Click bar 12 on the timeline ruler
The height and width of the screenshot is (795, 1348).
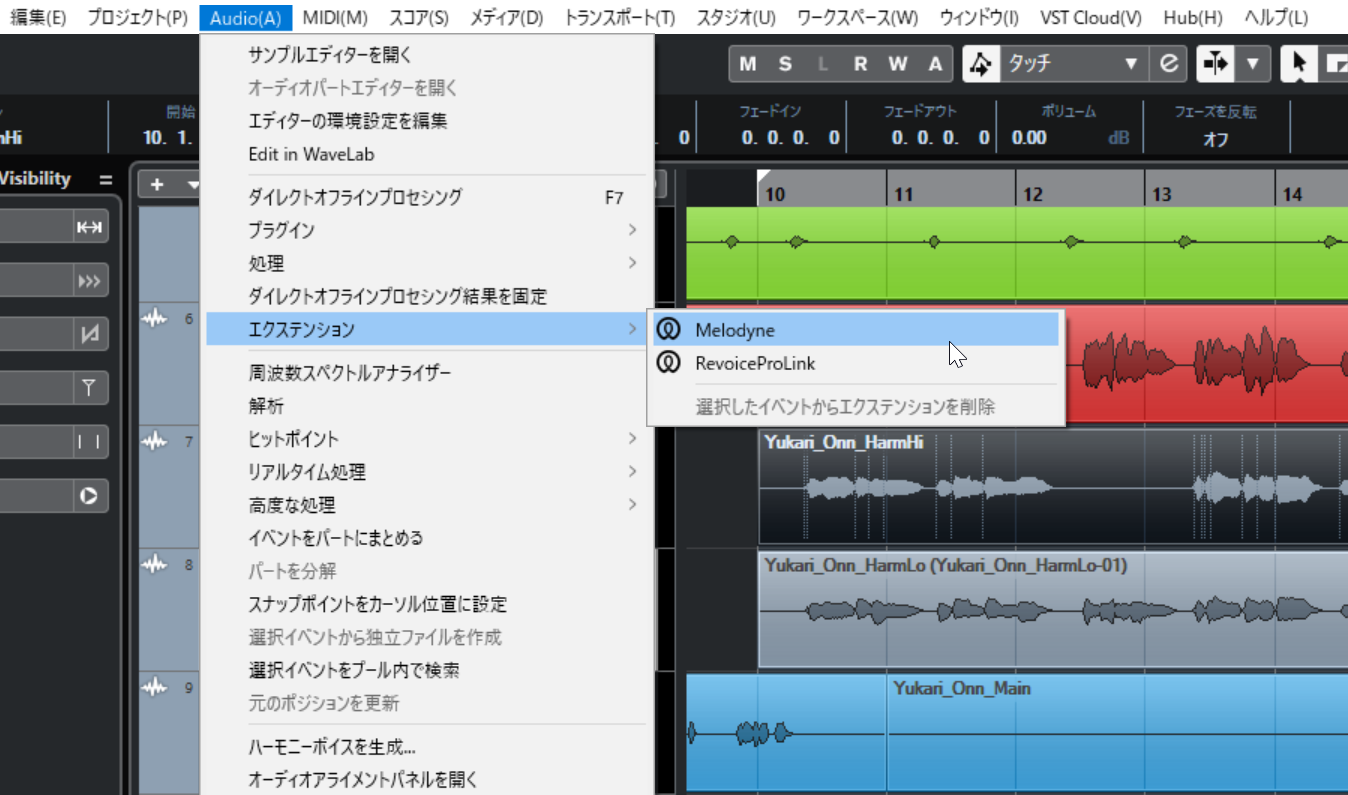pyautogui.click(x=1034, y=194)
